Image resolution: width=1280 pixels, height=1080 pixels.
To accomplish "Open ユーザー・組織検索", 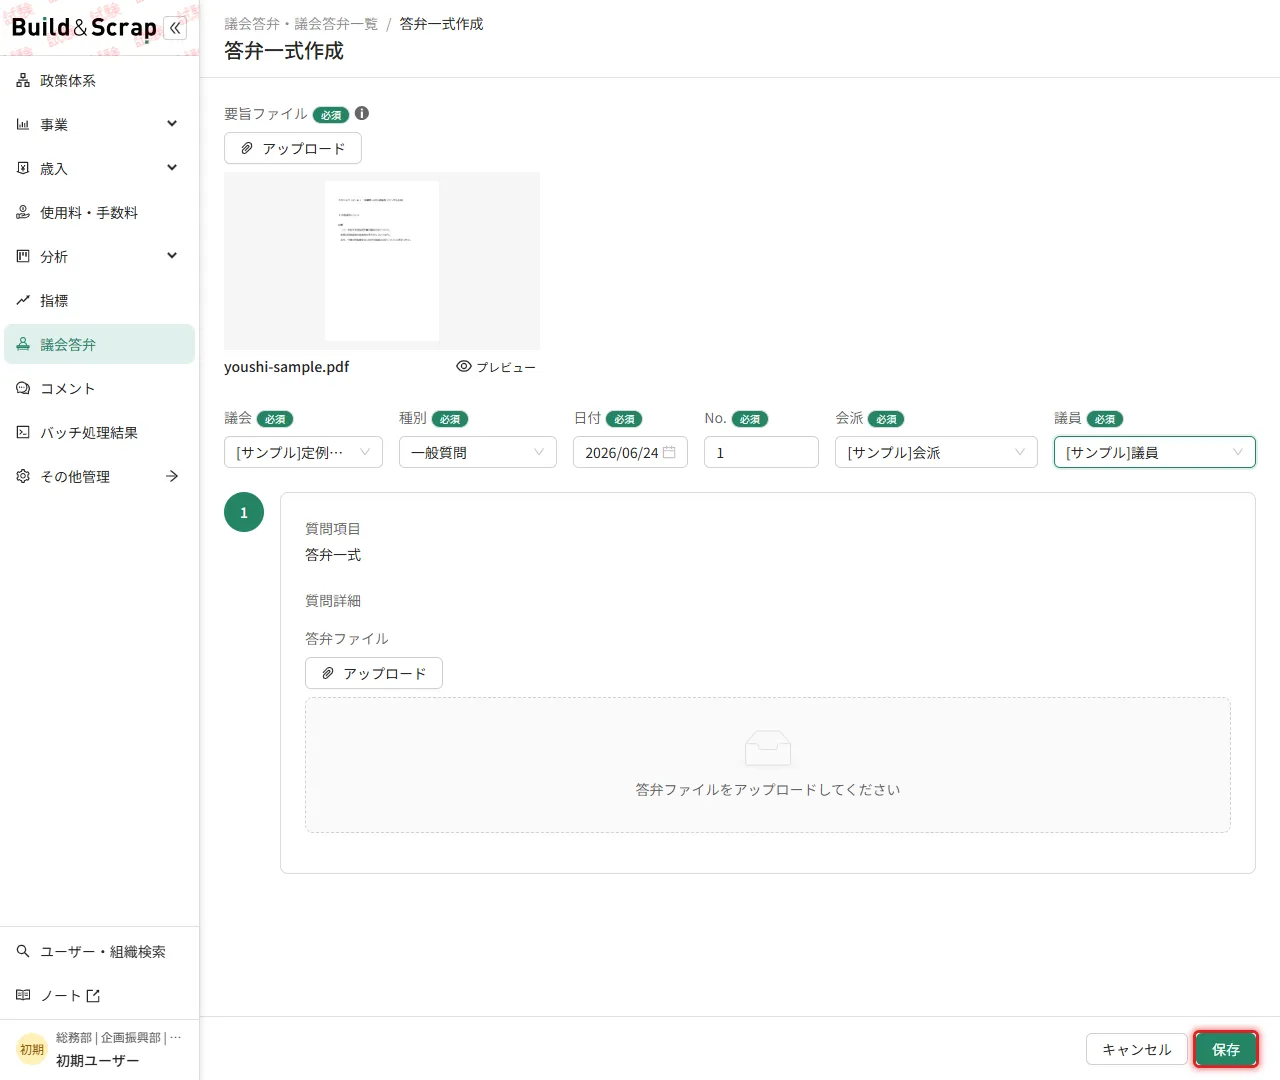I will pyautogui.click(x=100, y=951).
